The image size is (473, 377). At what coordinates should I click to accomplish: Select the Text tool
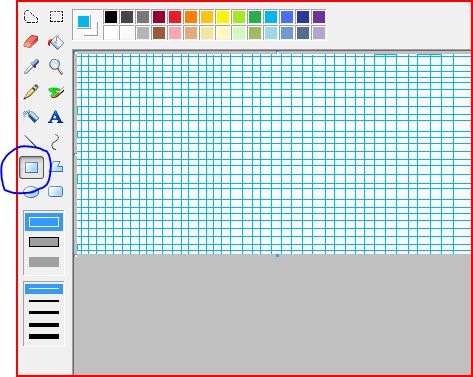(56, 117)
